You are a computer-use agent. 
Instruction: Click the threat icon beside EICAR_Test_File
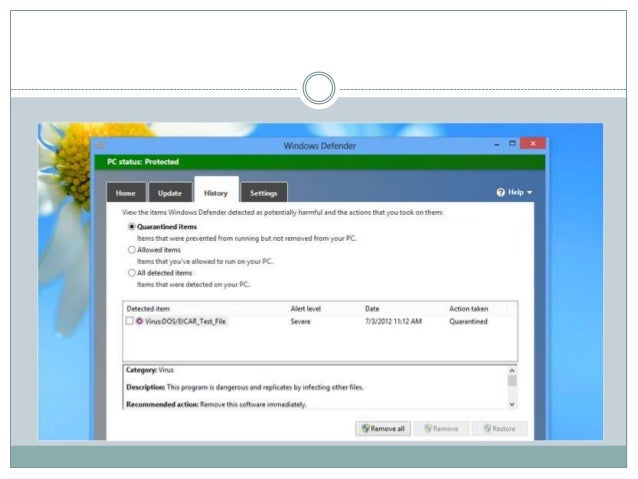139,321
